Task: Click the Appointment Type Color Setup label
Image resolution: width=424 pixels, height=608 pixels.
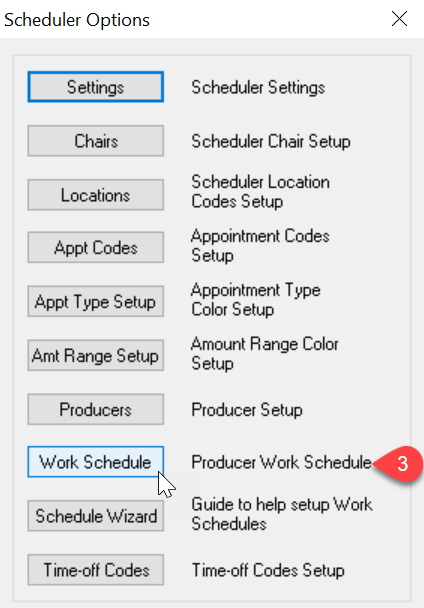Action: (x=256, y=300)
